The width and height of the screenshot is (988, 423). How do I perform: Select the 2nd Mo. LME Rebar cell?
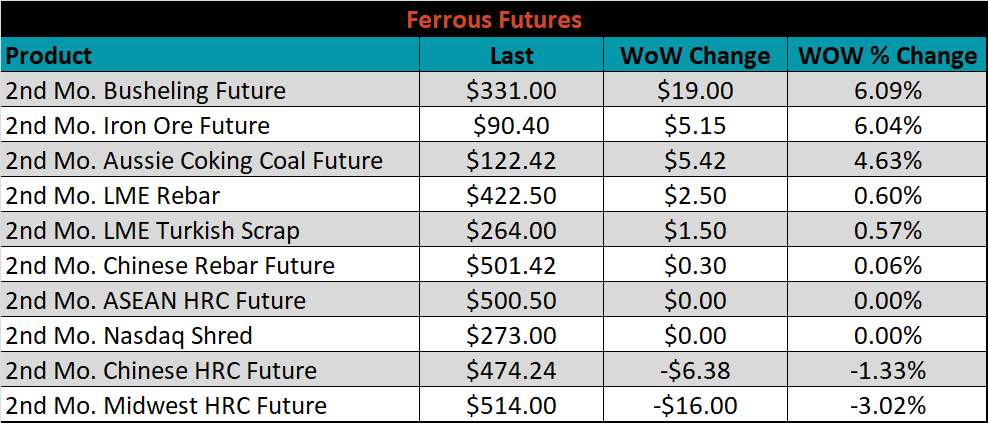pyautogui.click(x=210, y=195)
